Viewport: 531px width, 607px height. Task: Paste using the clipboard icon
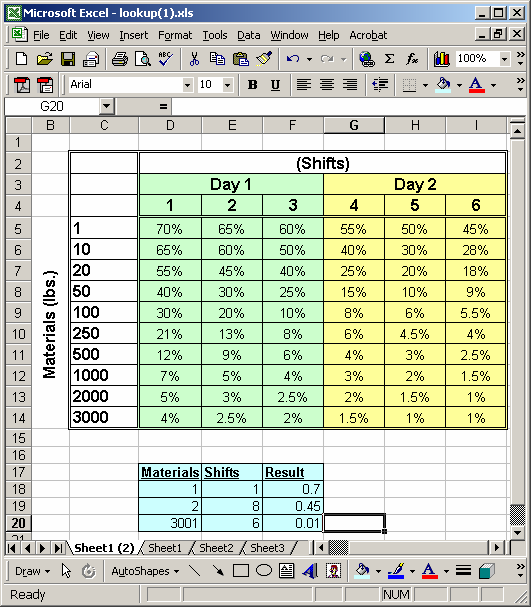tap(240, 59)
